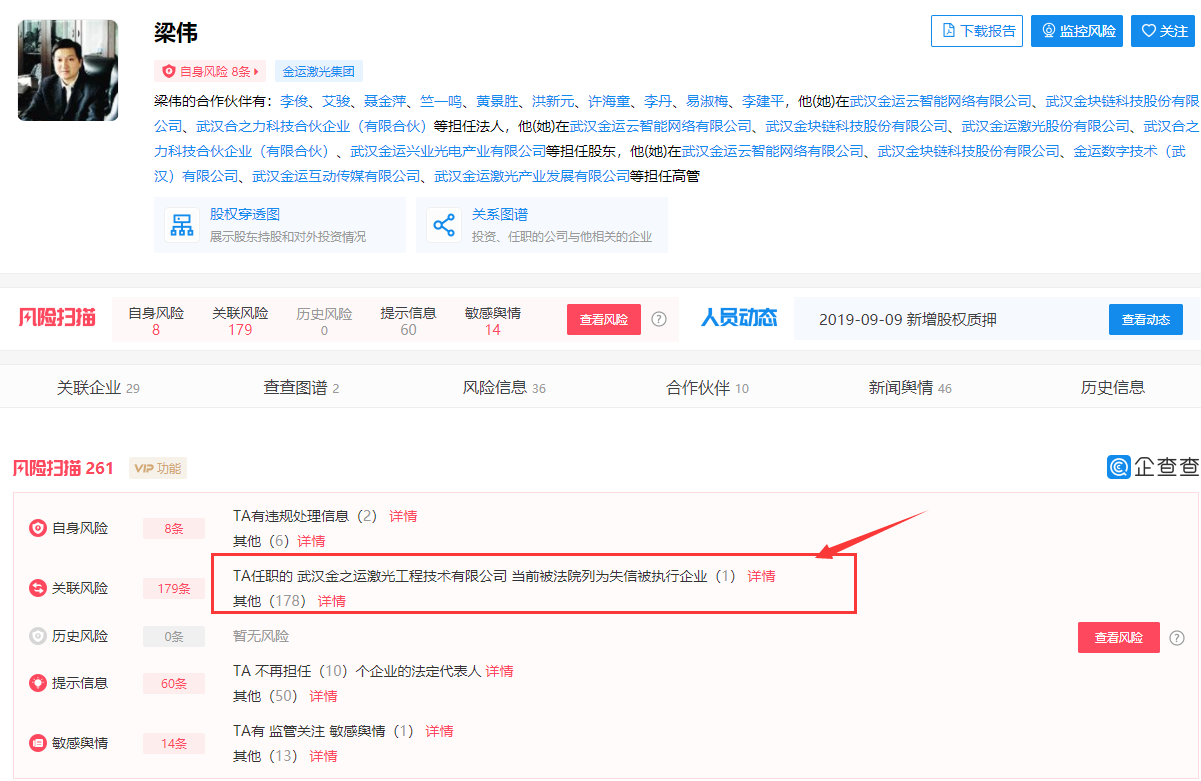The image size is (1201, 781).
Task: Click the 关注 follow button
Action: coord(1163,31)
